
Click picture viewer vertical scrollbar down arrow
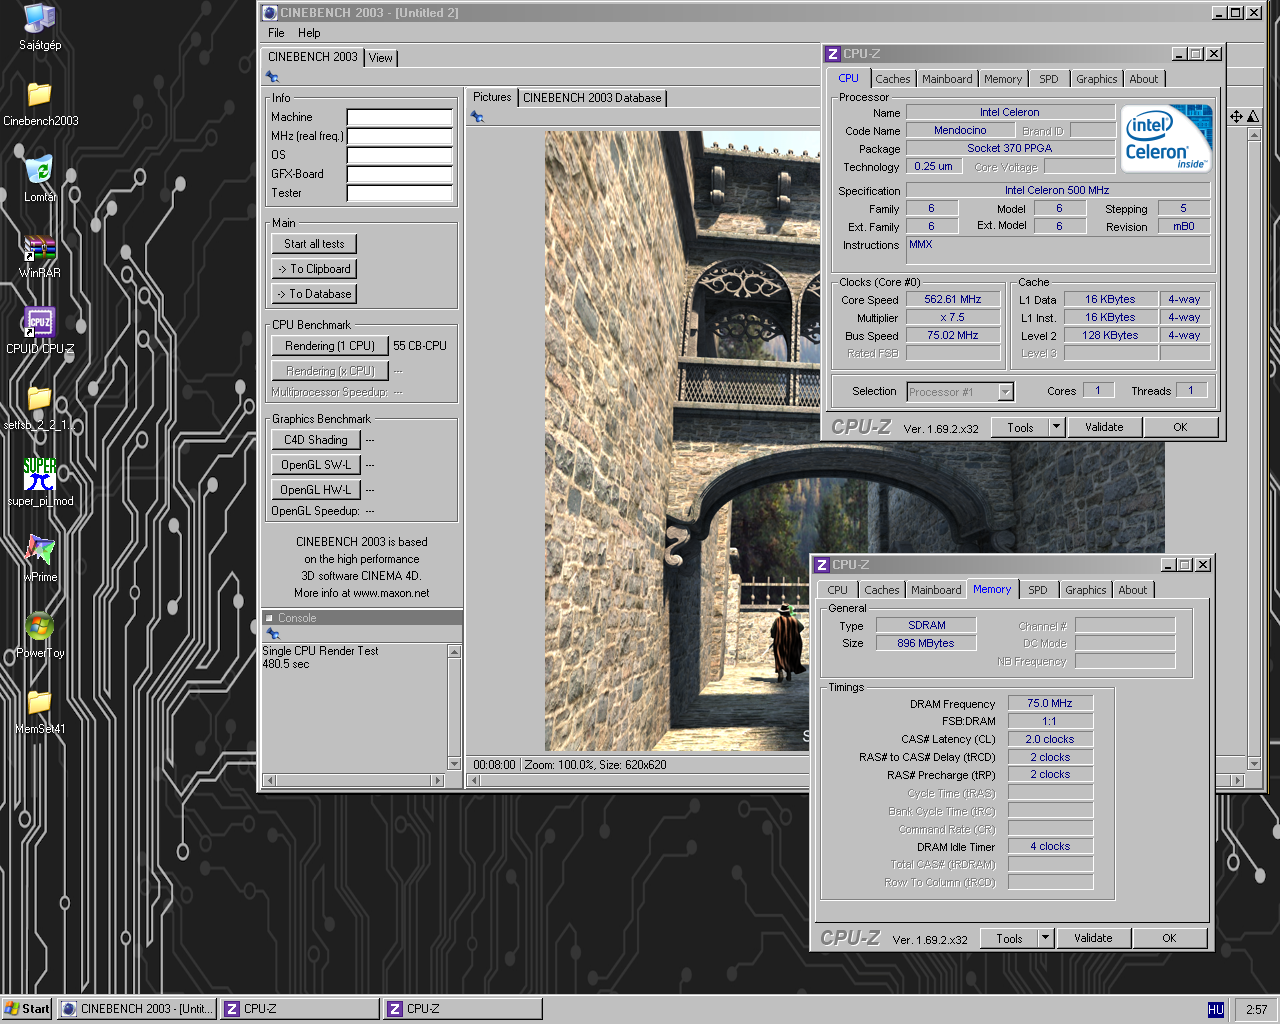(1254, 763)
